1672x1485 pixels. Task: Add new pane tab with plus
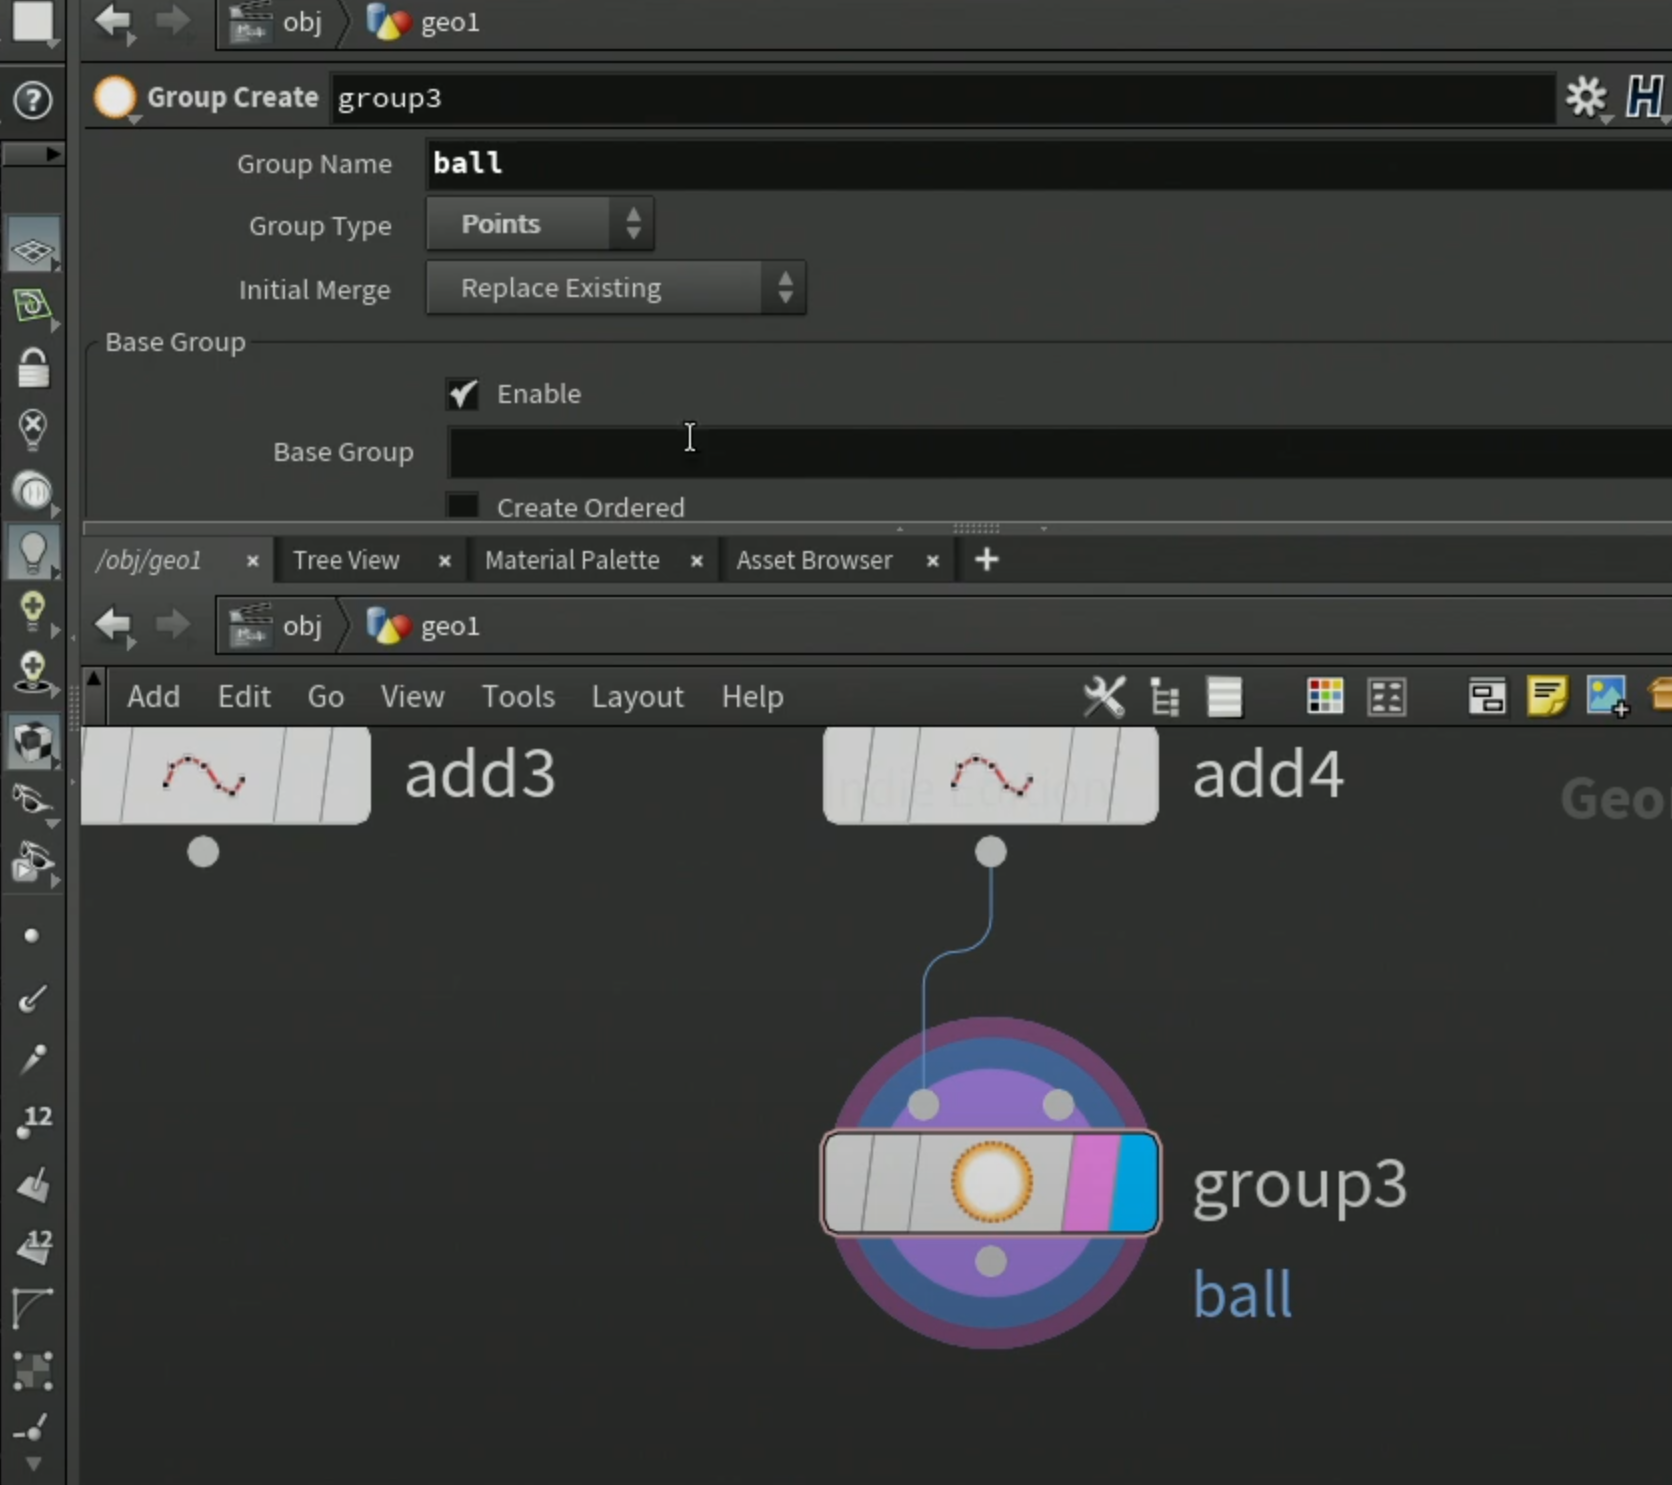click(986, 560)
